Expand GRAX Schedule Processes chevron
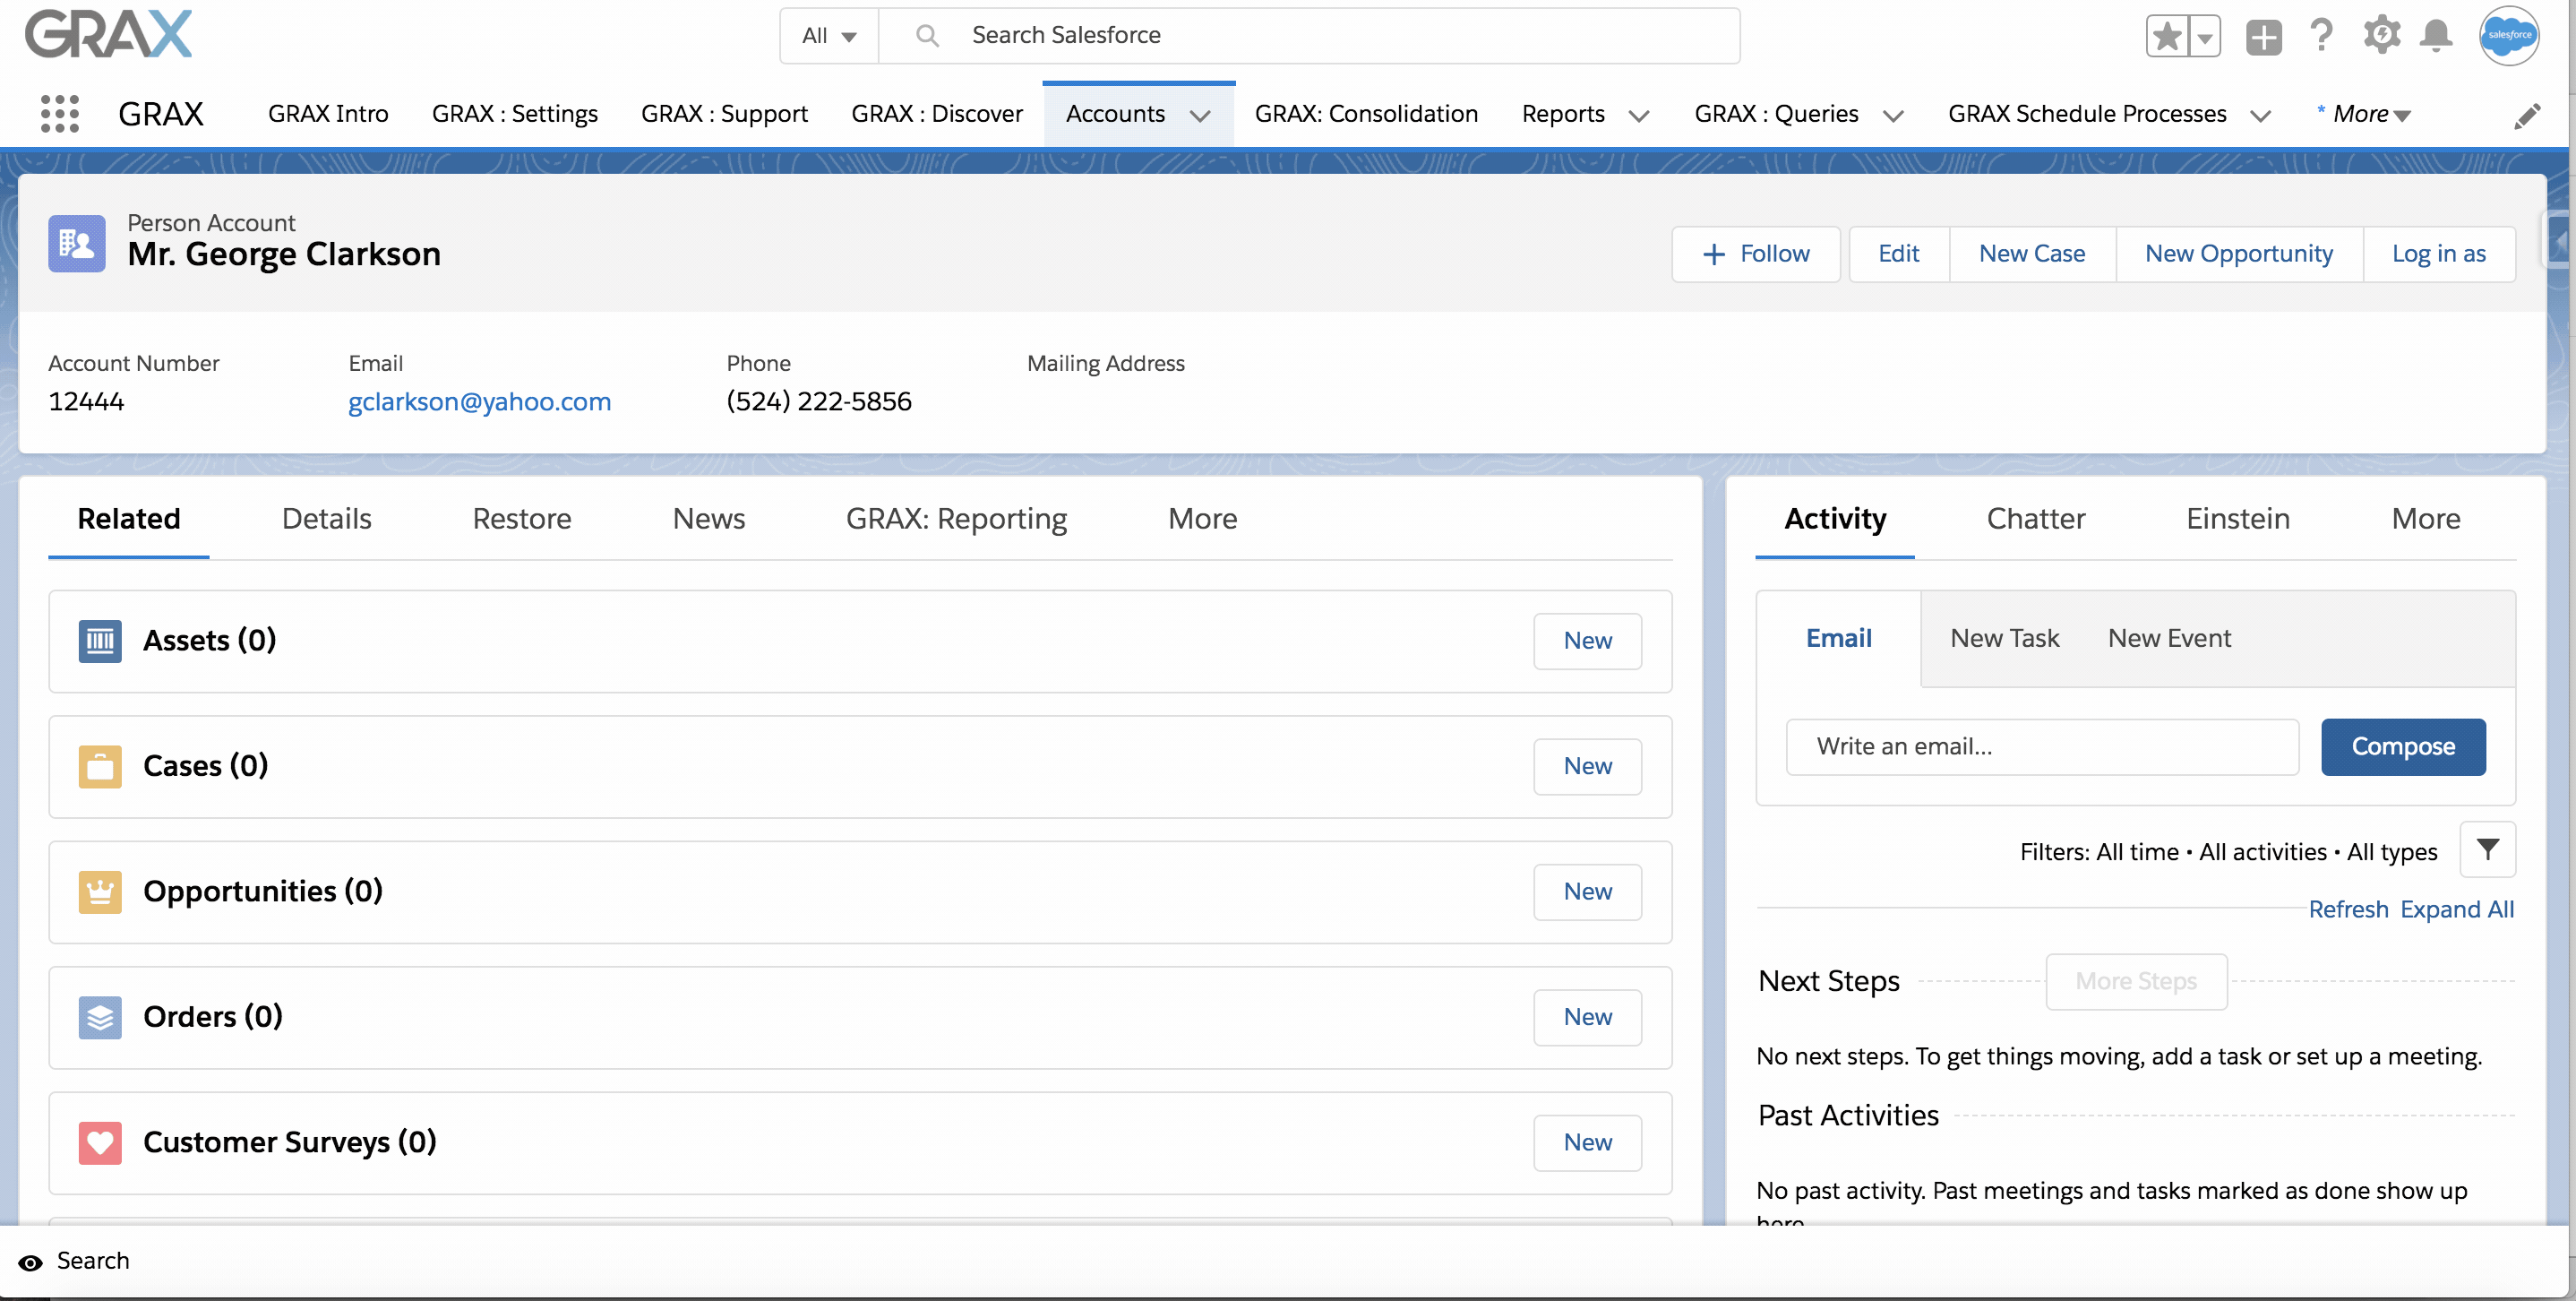This screenshot has width=2576, height=1301. click(x=2260, y=116)
